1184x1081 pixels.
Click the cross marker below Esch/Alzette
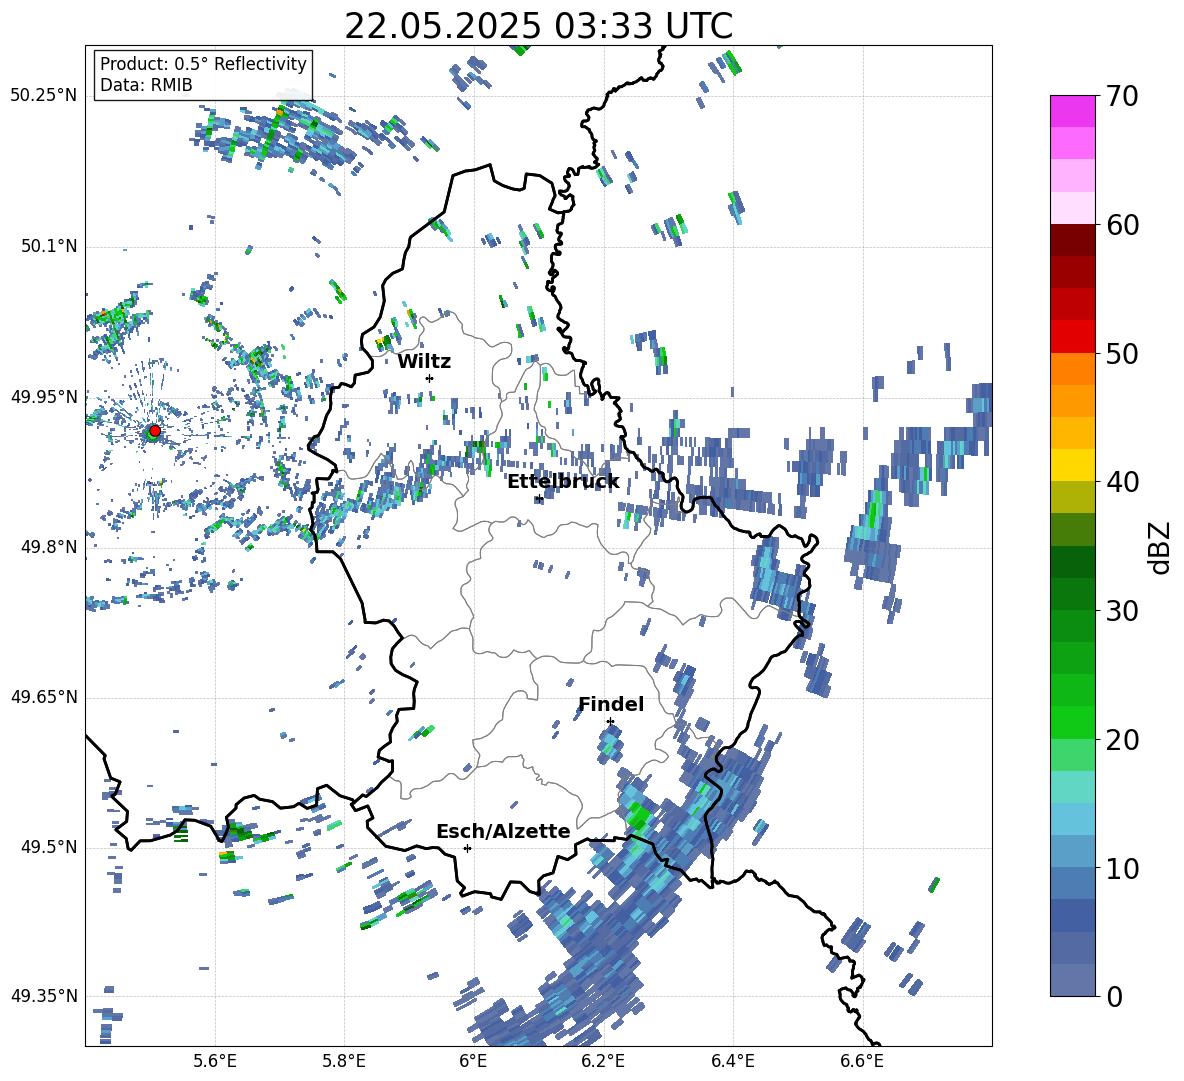point(467,848)
